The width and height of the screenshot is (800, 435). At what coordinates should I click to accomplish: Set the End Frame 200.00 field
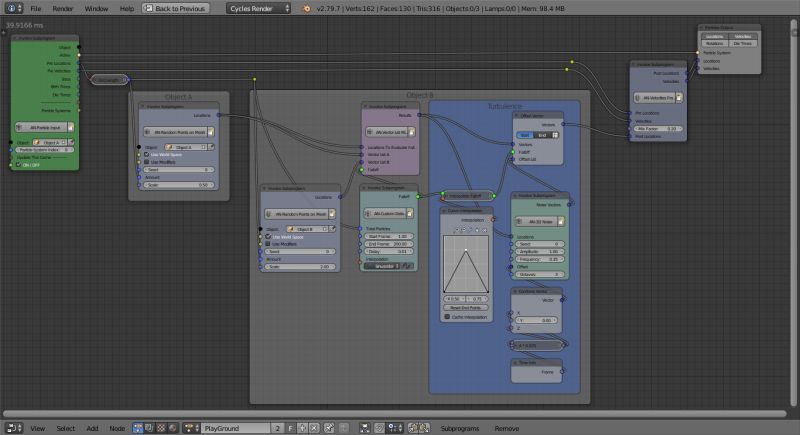tap(388, 244)
